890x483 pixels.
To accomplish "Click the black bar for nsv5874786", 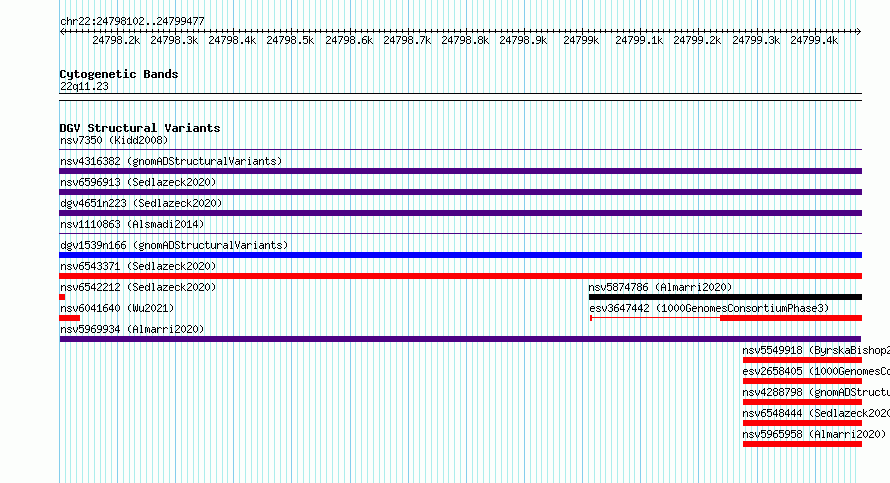I will pos(725,297).
